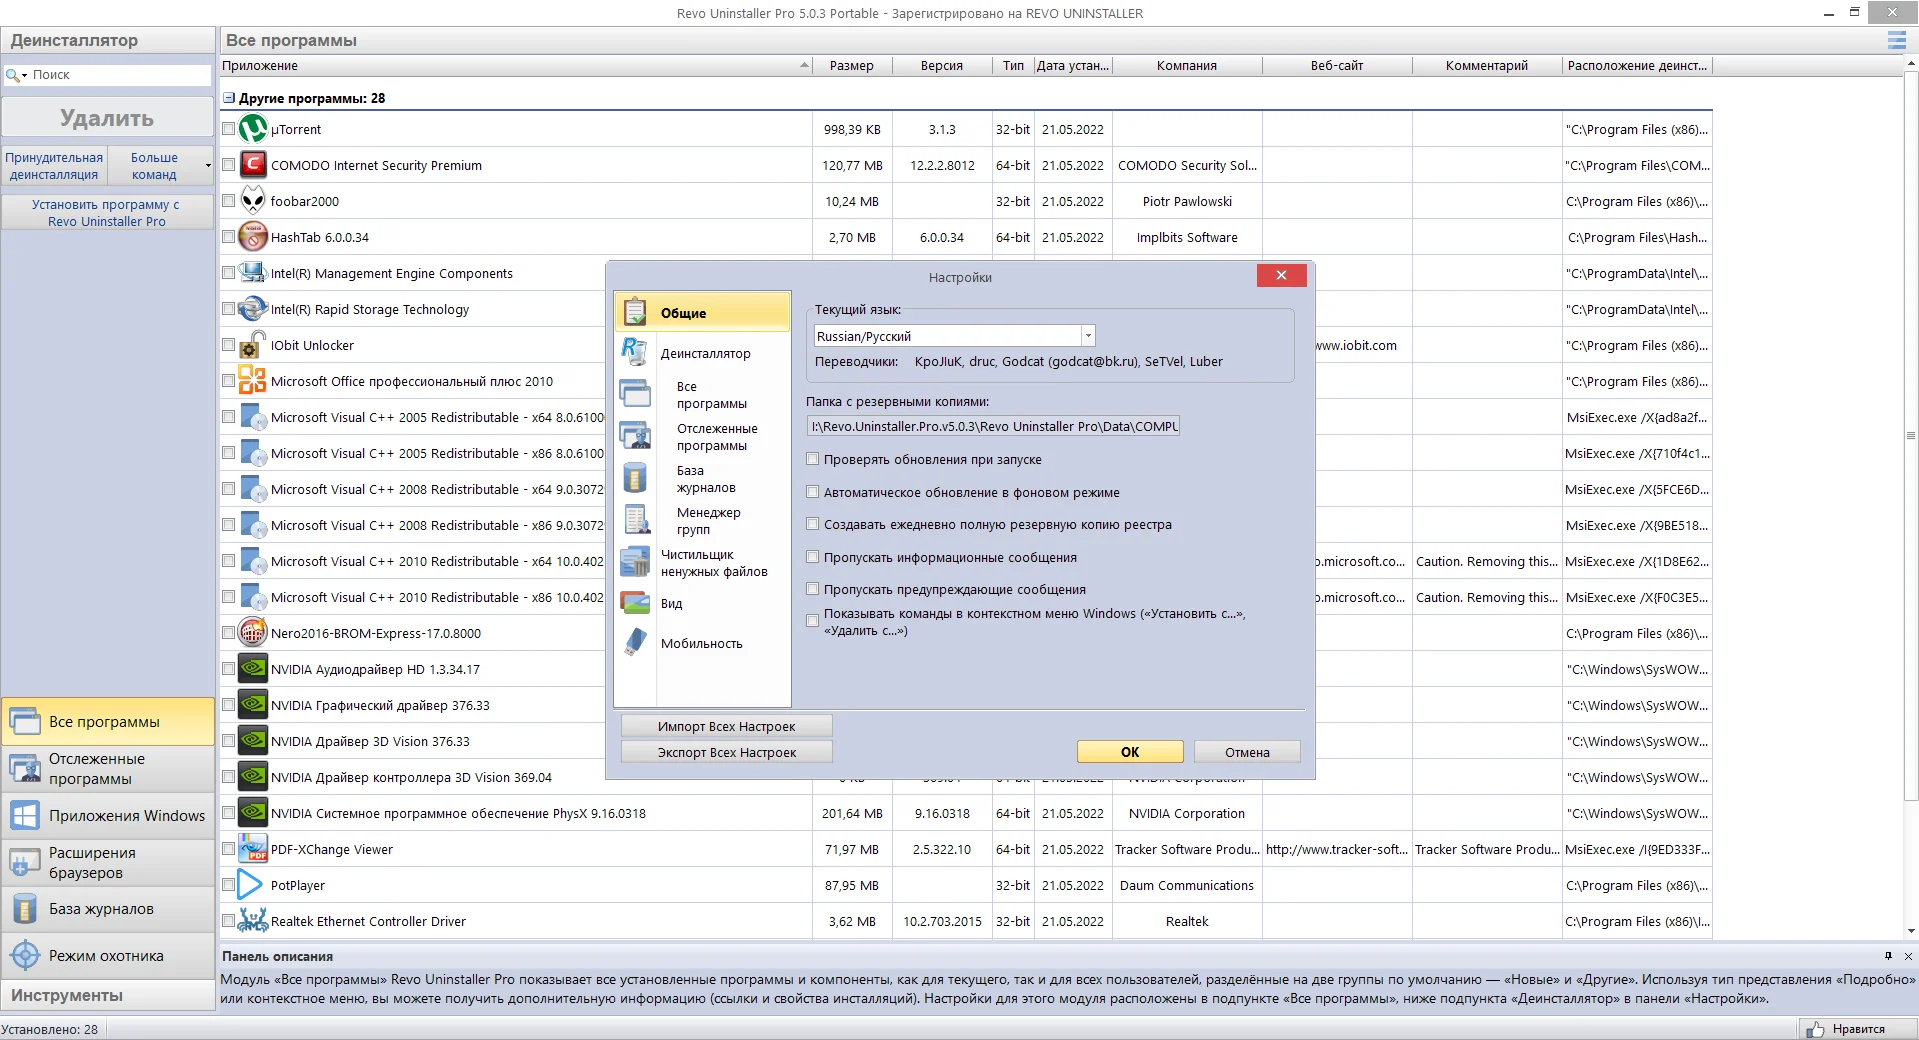Click Импорт Всех Настроек button
The height and width of the screenshot is (1040, 1919).
tap(727, 726)
